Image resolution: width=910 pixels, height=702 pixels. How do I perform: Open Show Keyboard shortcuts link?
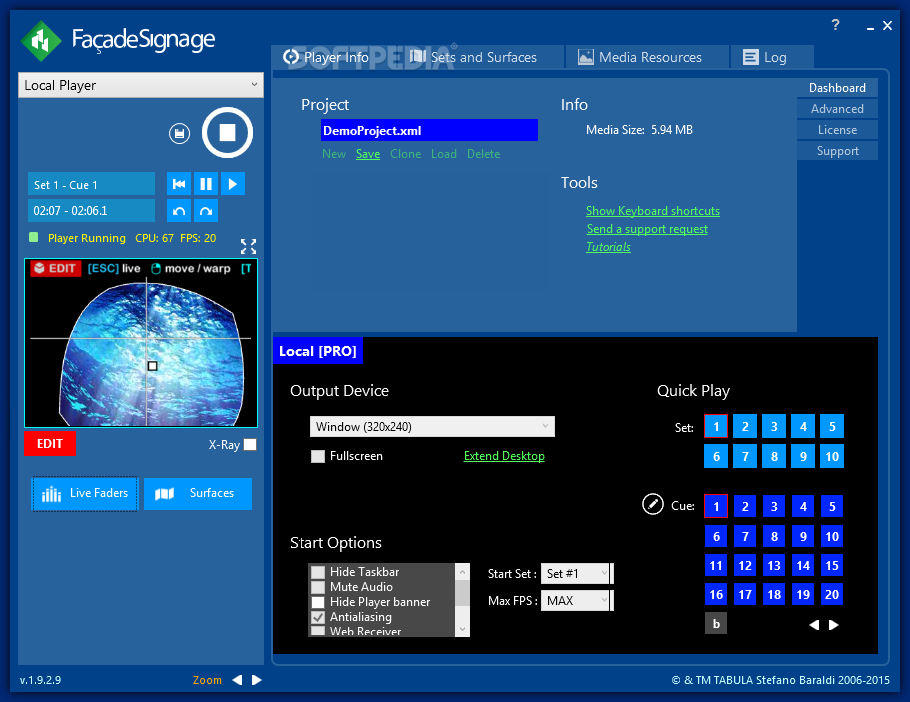(652, 211)
